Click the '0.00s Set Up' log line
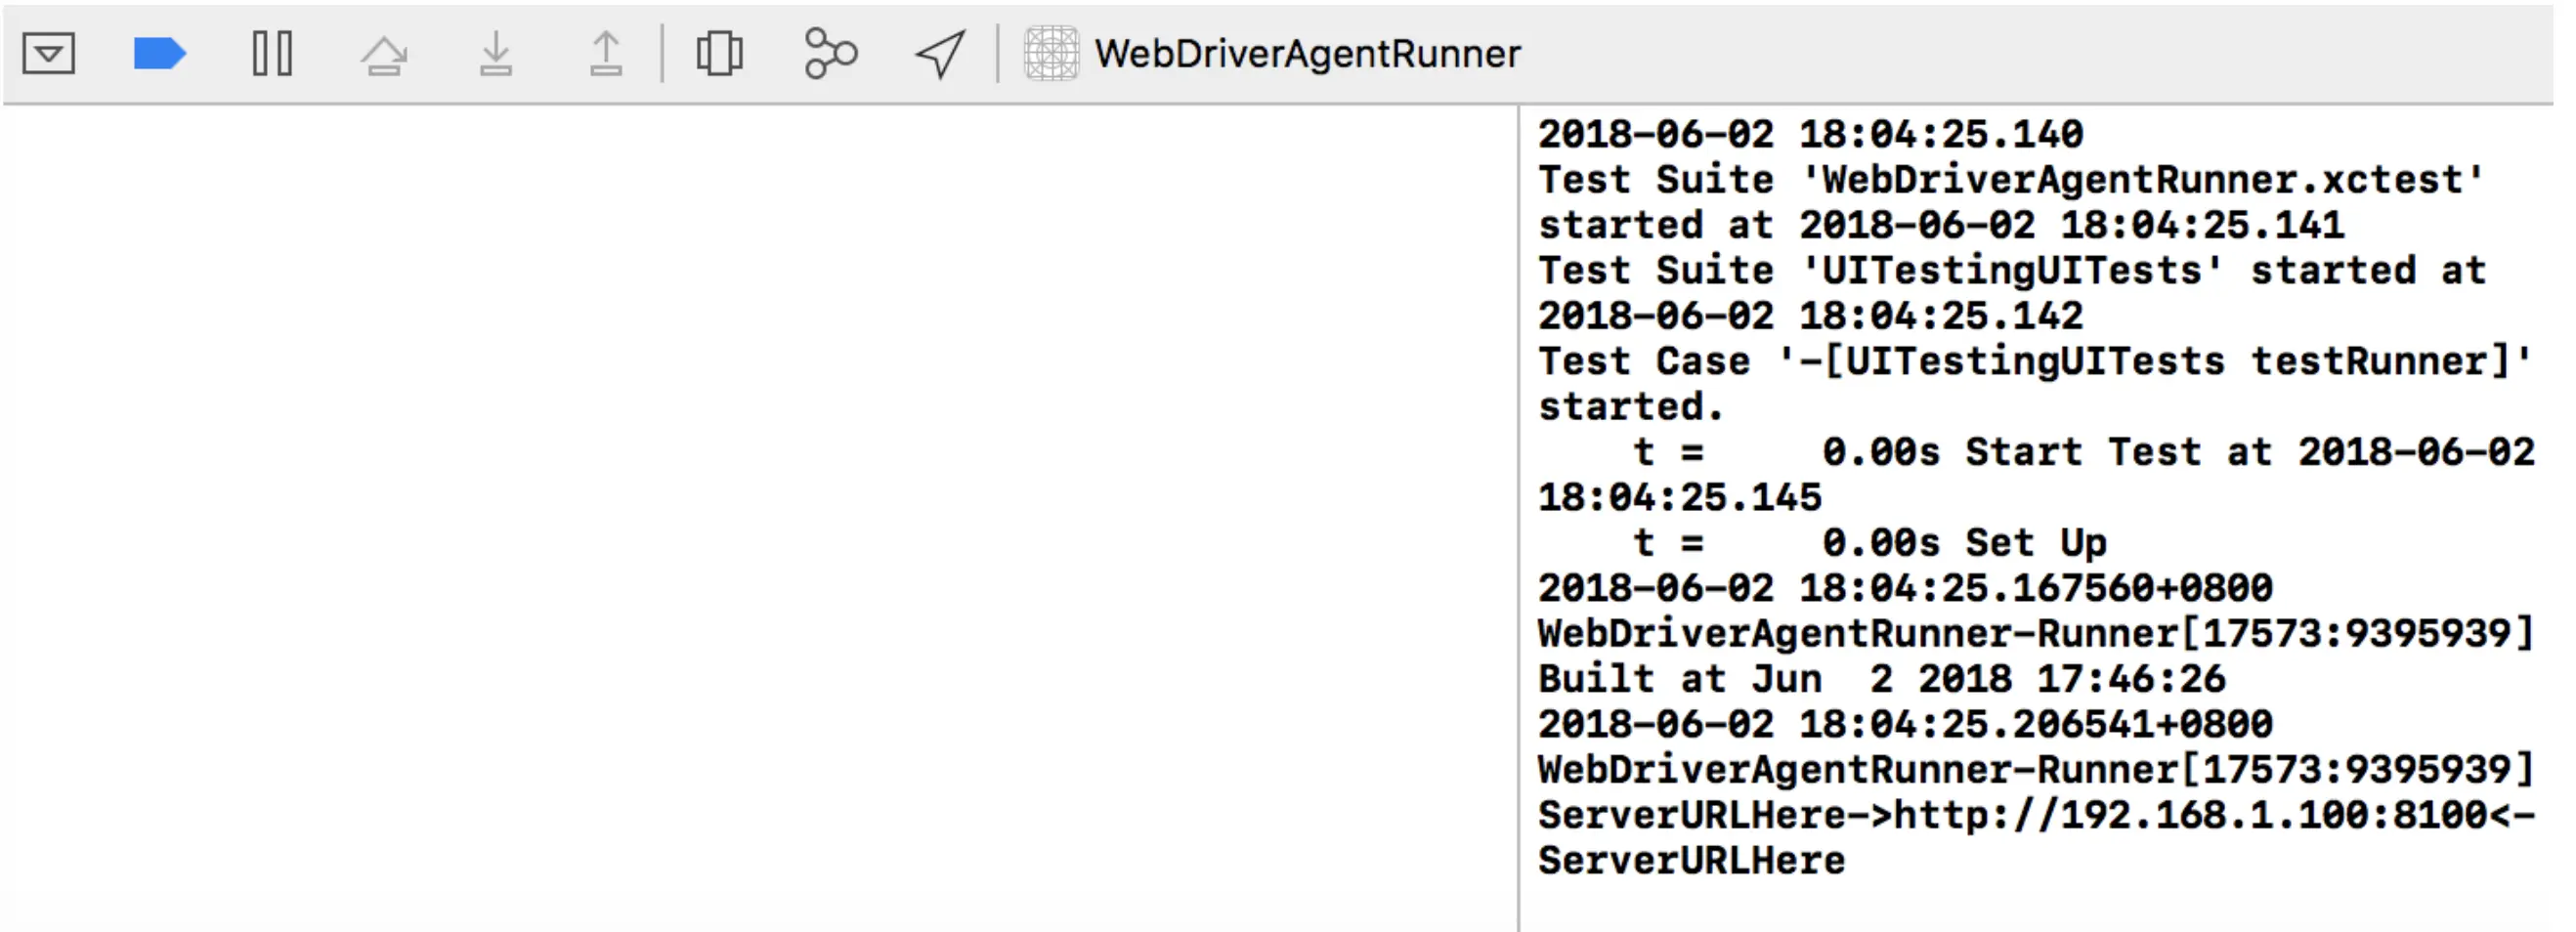Image resolution: width=2576 pixels, height=932 pixels. pyautogui.click(x=1870, y=544)
